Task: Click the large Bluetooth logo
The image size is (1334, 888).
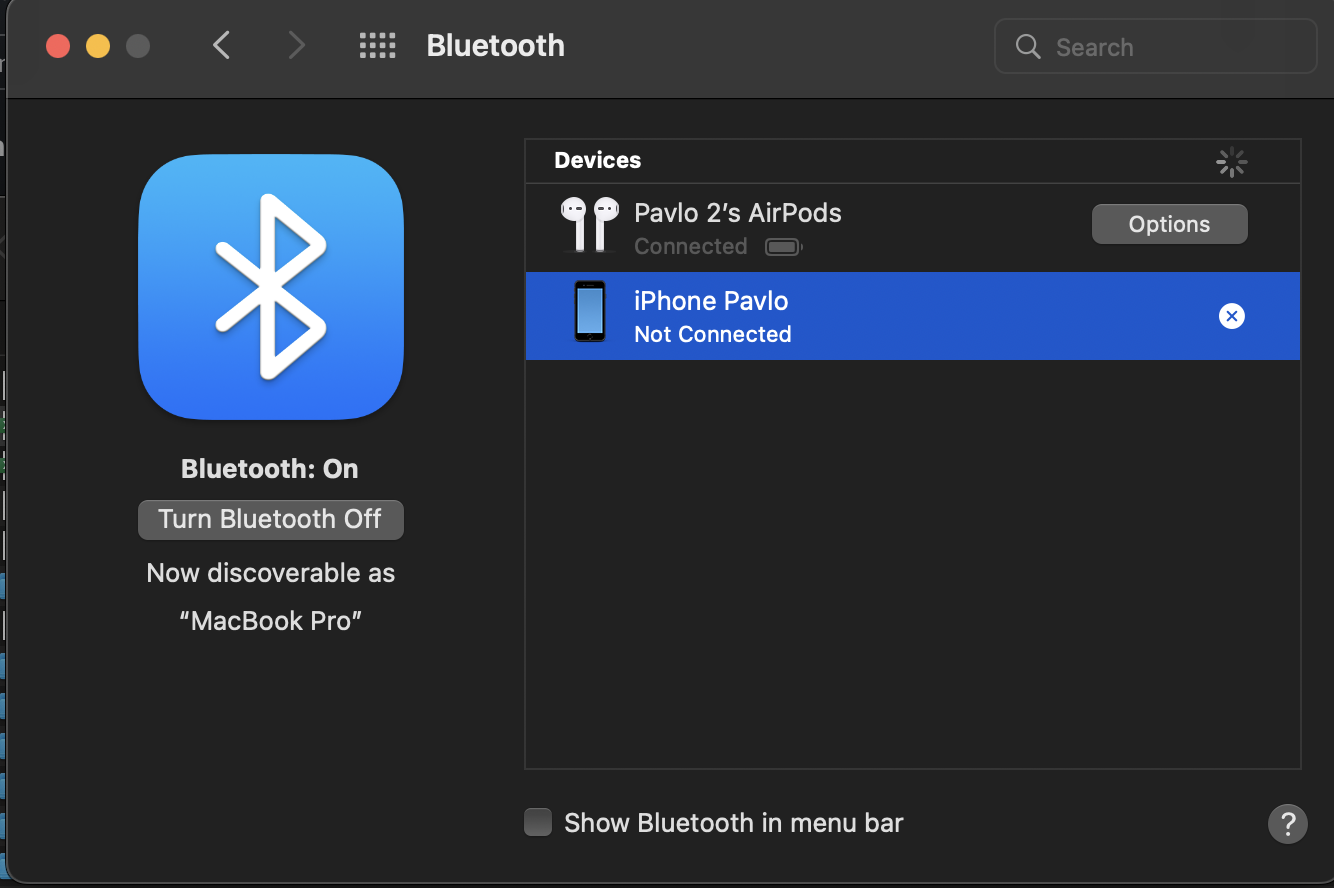Action: tap(270, 286)
